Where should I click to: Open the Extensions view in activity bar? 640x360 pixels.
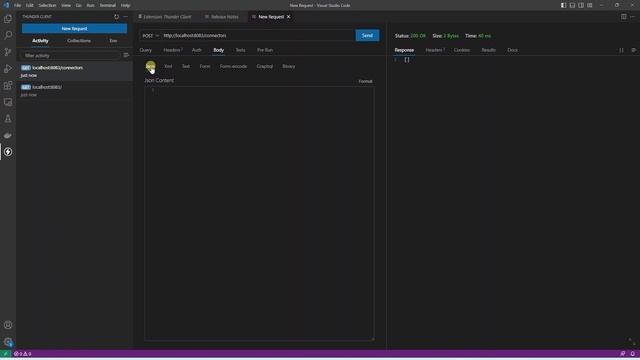click(x=8, y=85)
